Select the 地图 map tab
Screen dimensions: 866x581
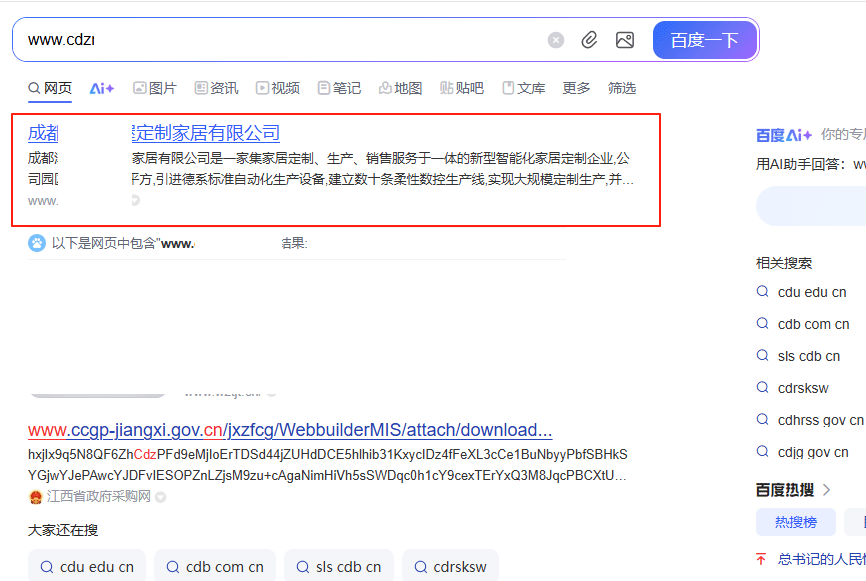pyautogui.click(x=400, y=88)
